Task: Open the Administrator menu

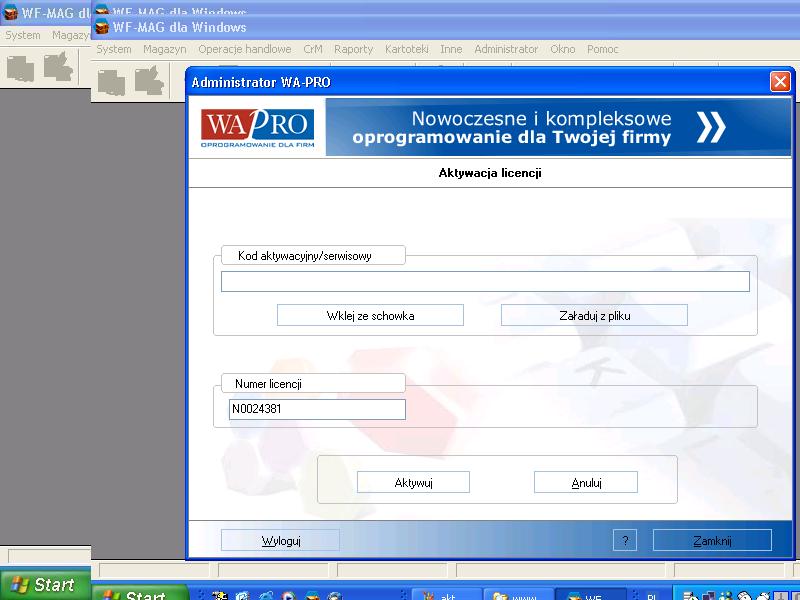Action: [506, 49]
